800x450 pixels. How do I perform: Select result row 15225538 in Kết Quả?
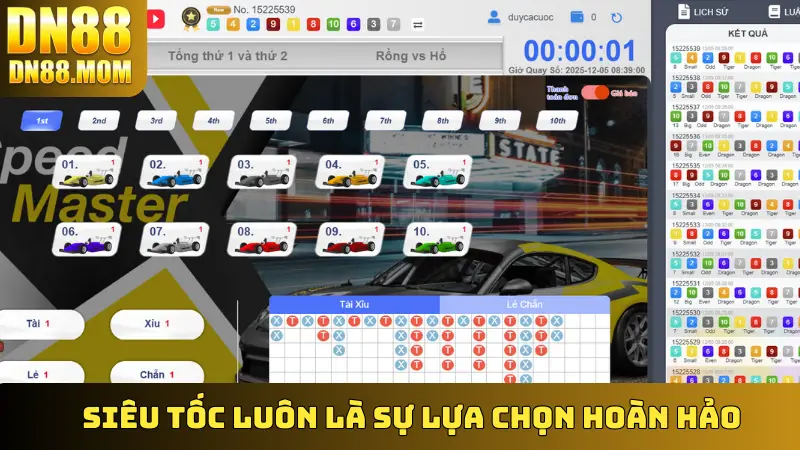(733, 88)
